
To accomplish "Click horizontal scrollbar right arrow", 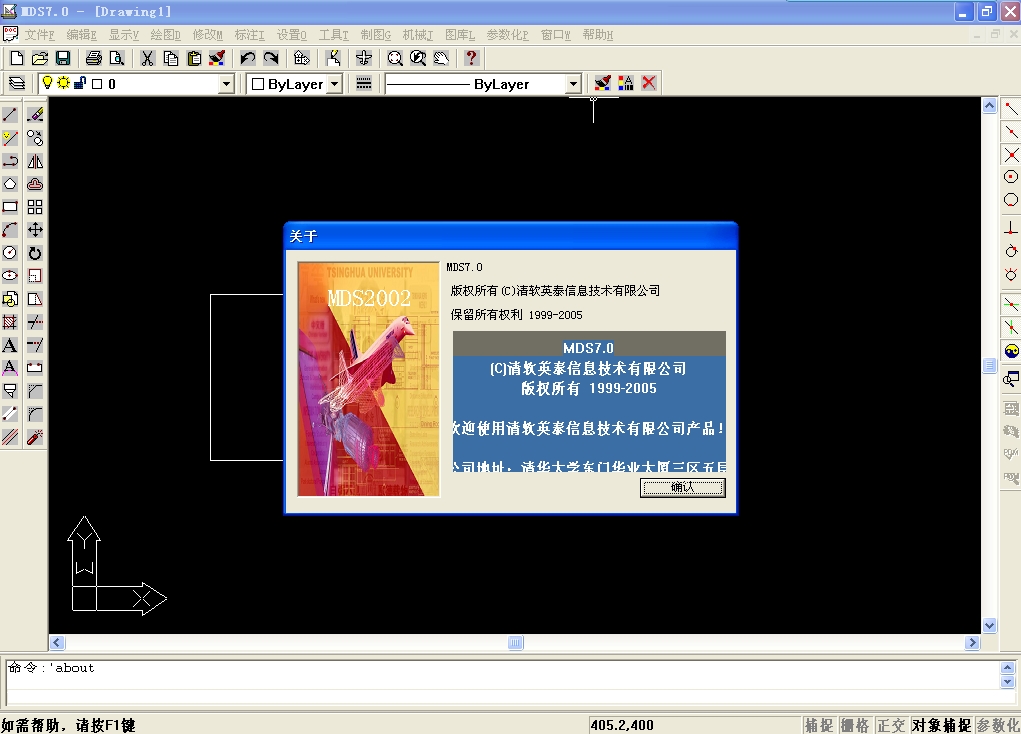I will (972, 643).
